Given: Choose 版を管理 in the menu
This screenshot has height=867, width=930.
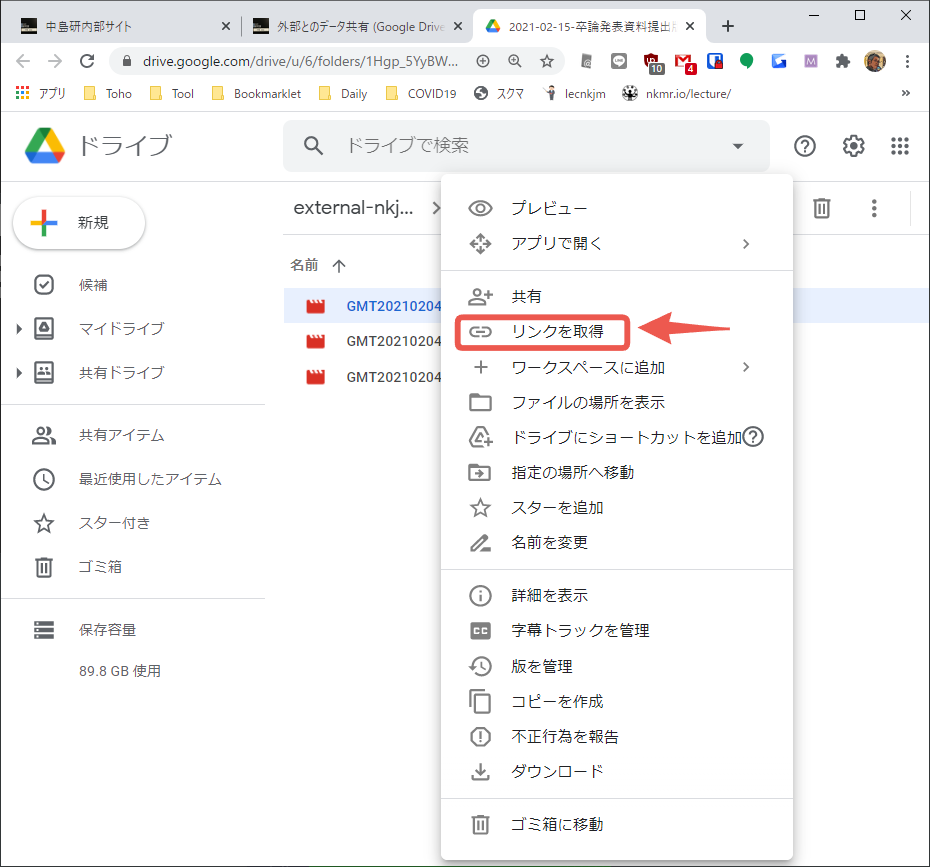Looking at the screenshot, I should coord(617,667).
